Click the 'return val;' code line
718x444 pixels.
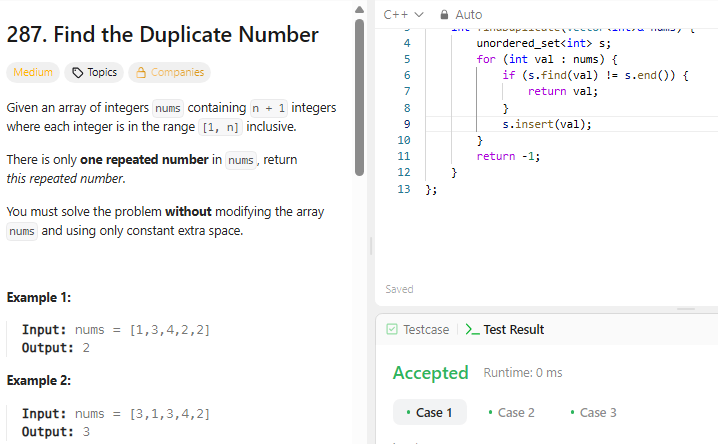point(563,92)
